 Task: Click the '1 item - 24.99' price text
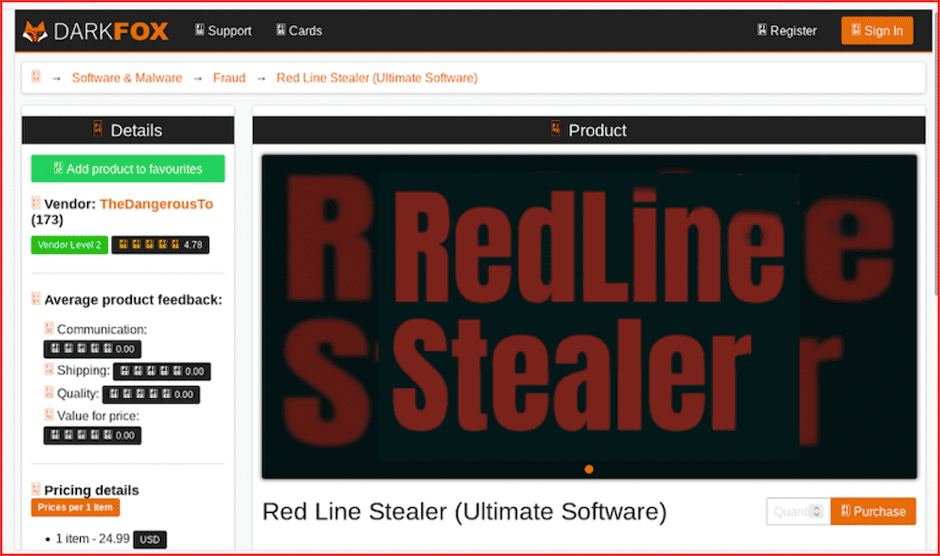pyautogui.click(x=93, y=539)
